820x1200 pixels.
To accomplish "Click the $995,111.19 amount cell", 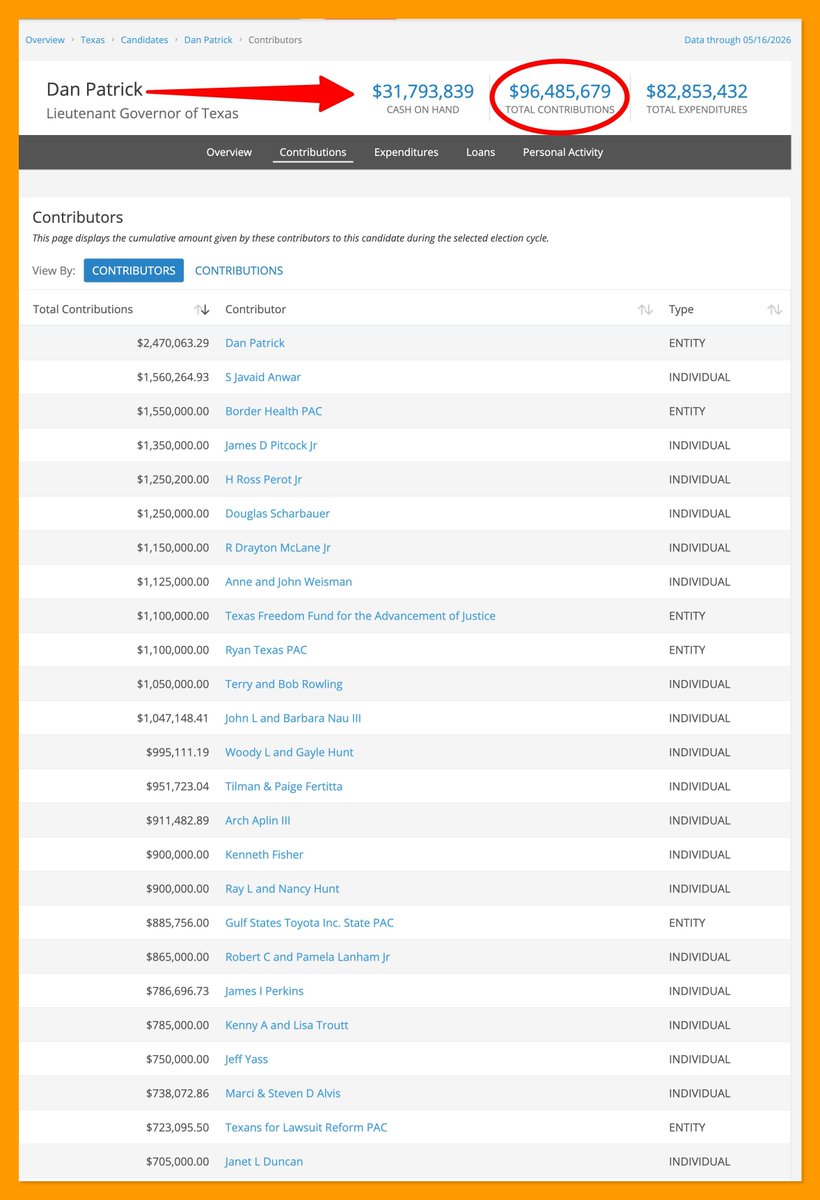I will [178, 752].
